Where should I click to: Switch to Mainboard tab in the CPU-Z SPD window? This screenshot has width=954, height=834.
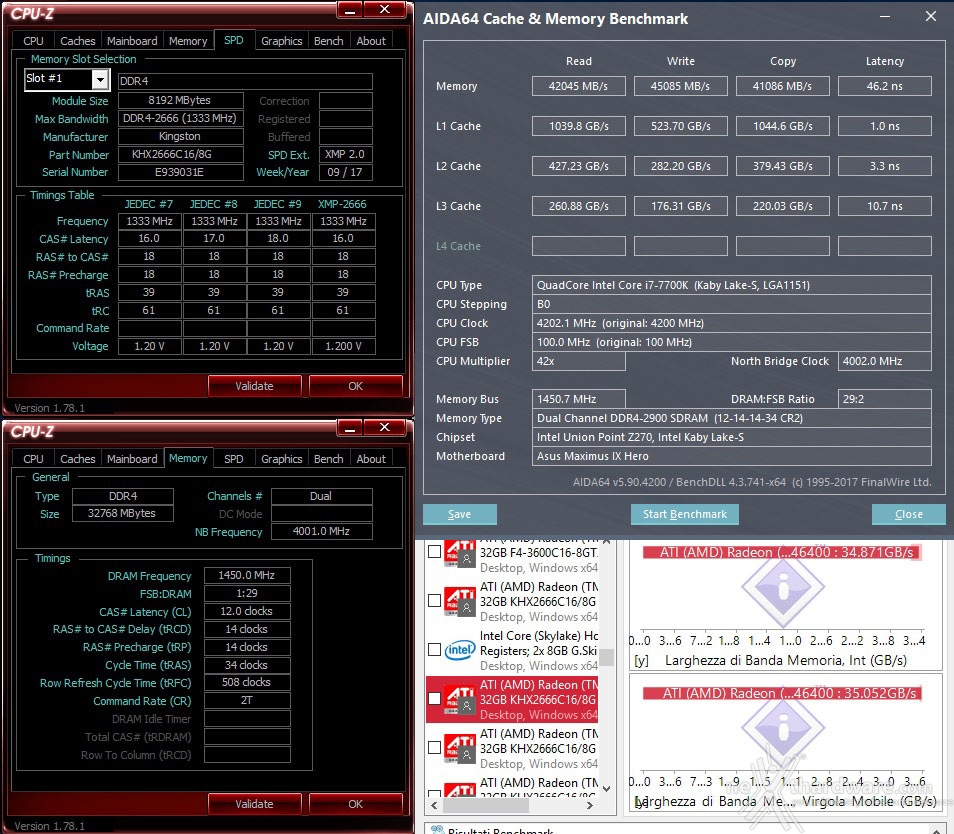(x=132, y=41)
